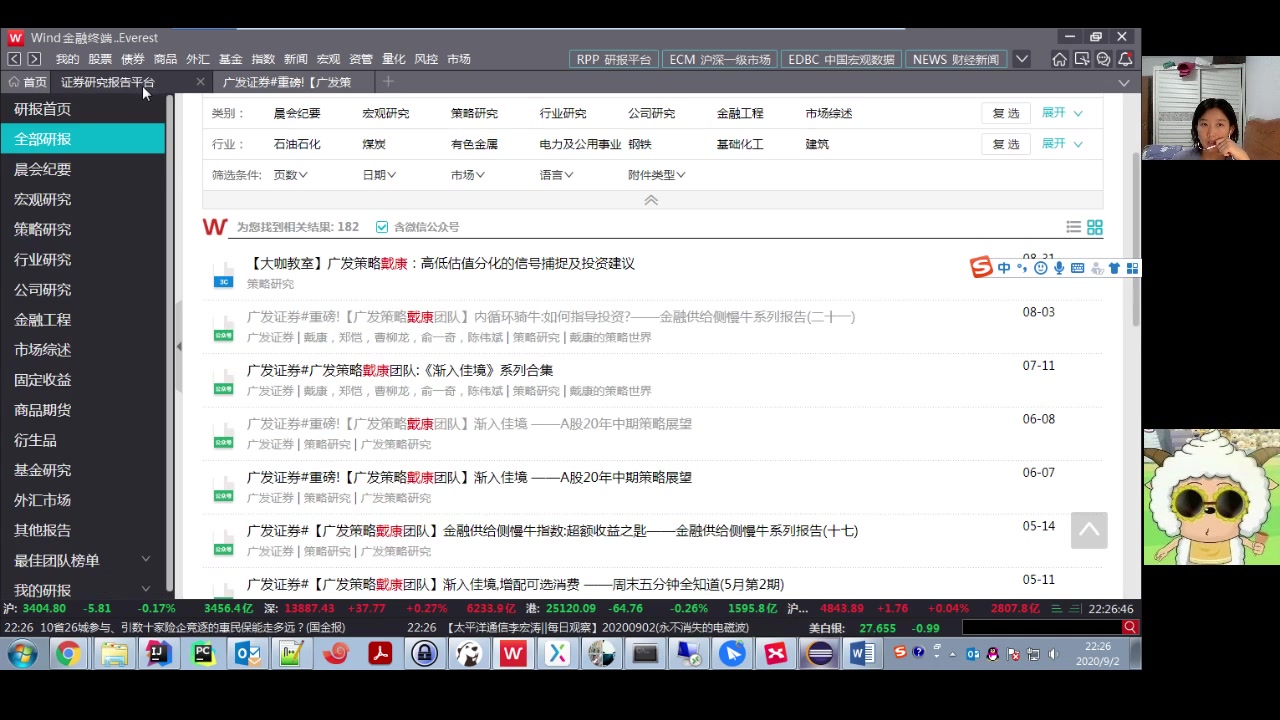The width and height of the screenshot is (1280, 720).
Task: Open RPP 研报平台 shortcut
Action: [x=614, y=59]
